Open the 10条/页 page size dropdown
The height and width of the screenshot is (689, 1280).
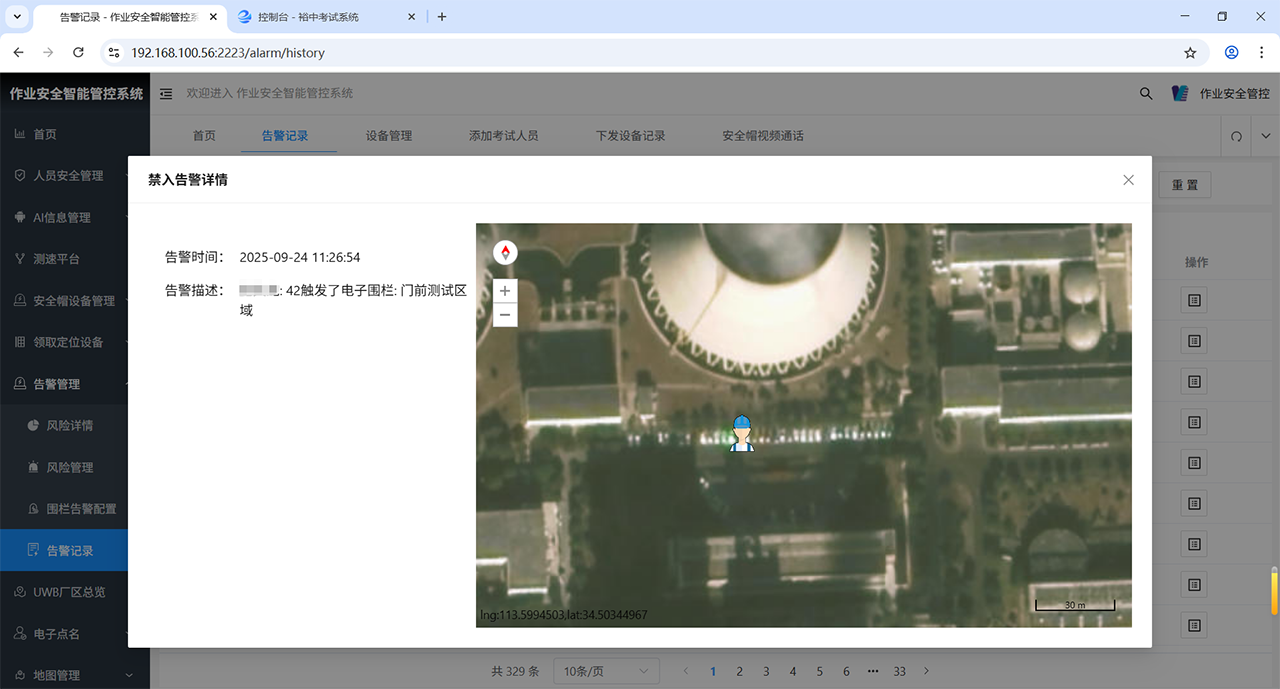[606, 671]
